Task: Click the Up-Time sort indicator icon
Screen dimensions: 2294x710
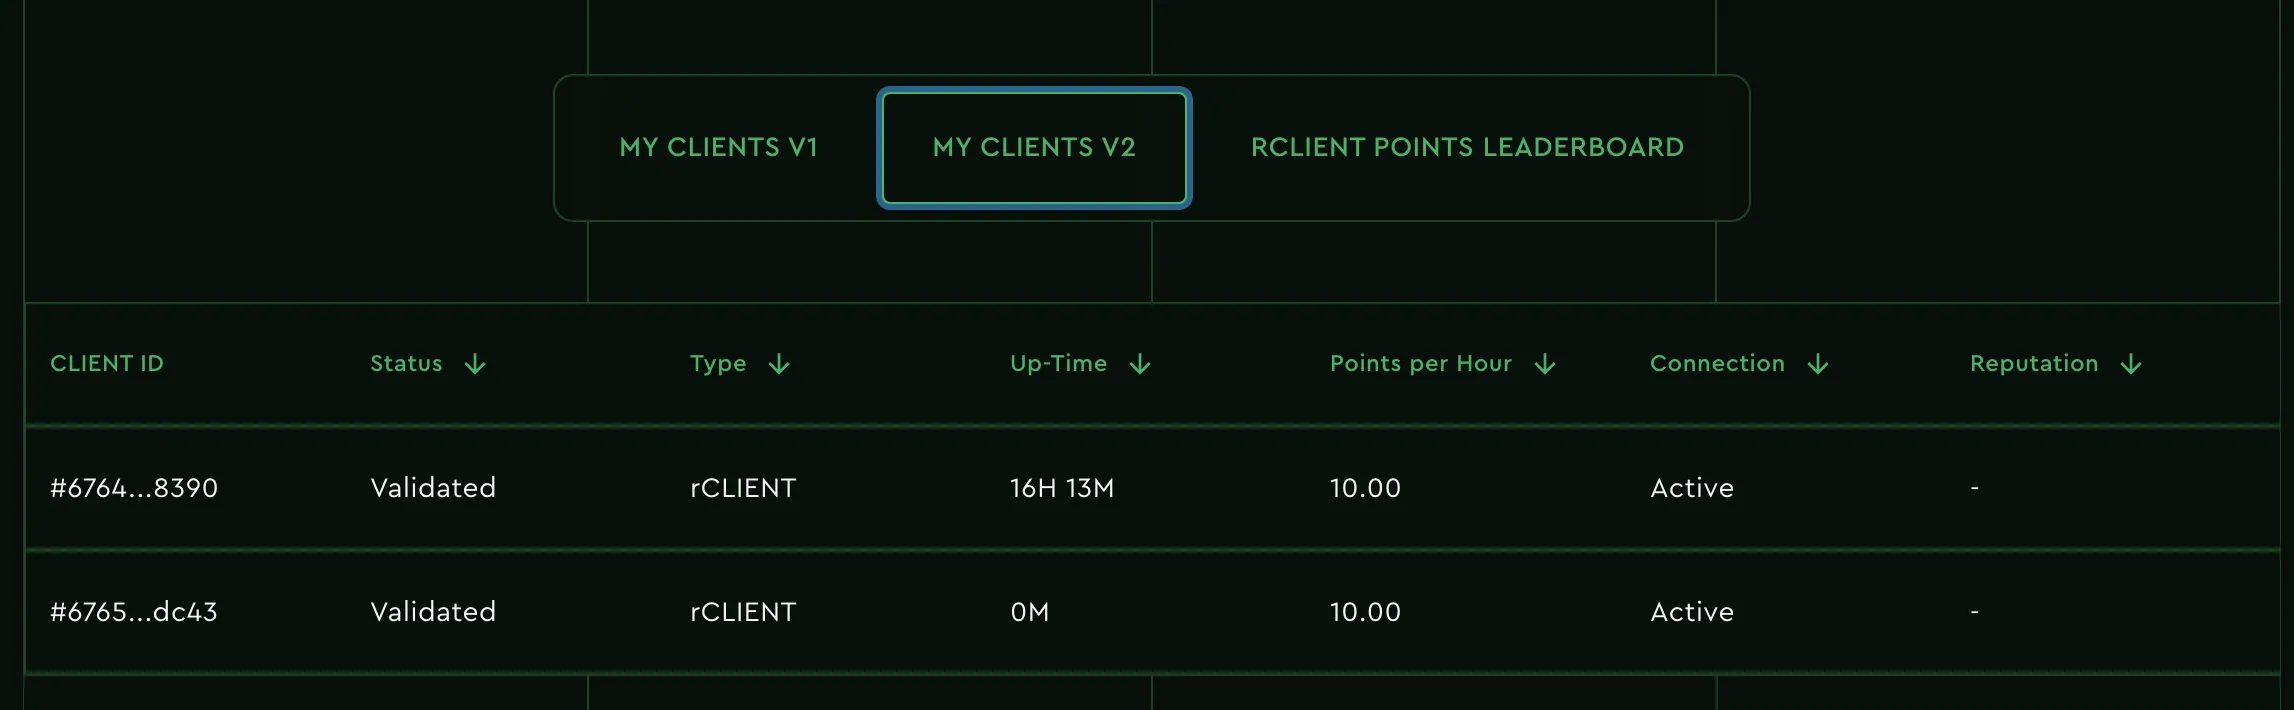Action: [1142, 364]
